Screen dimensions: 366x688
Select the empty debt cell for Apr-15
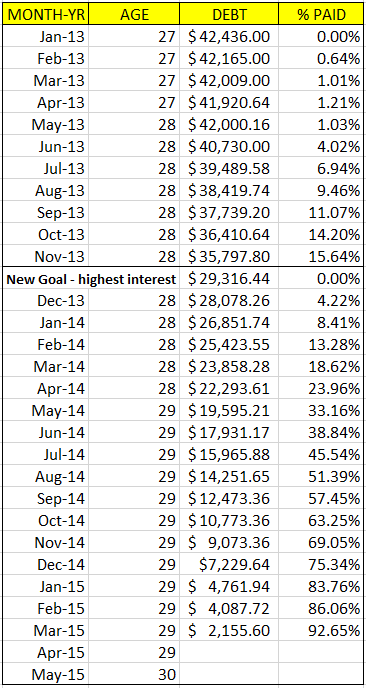click(229, 652)
